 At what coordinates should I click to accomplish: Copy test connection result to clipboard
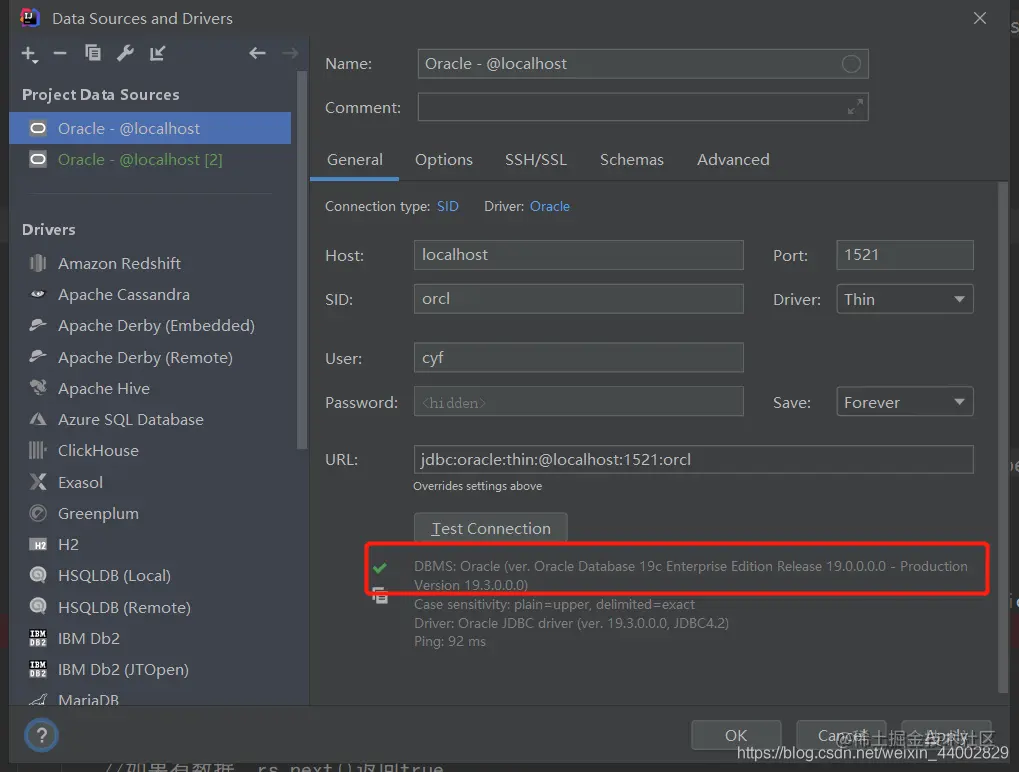click(x=380, y=595)
